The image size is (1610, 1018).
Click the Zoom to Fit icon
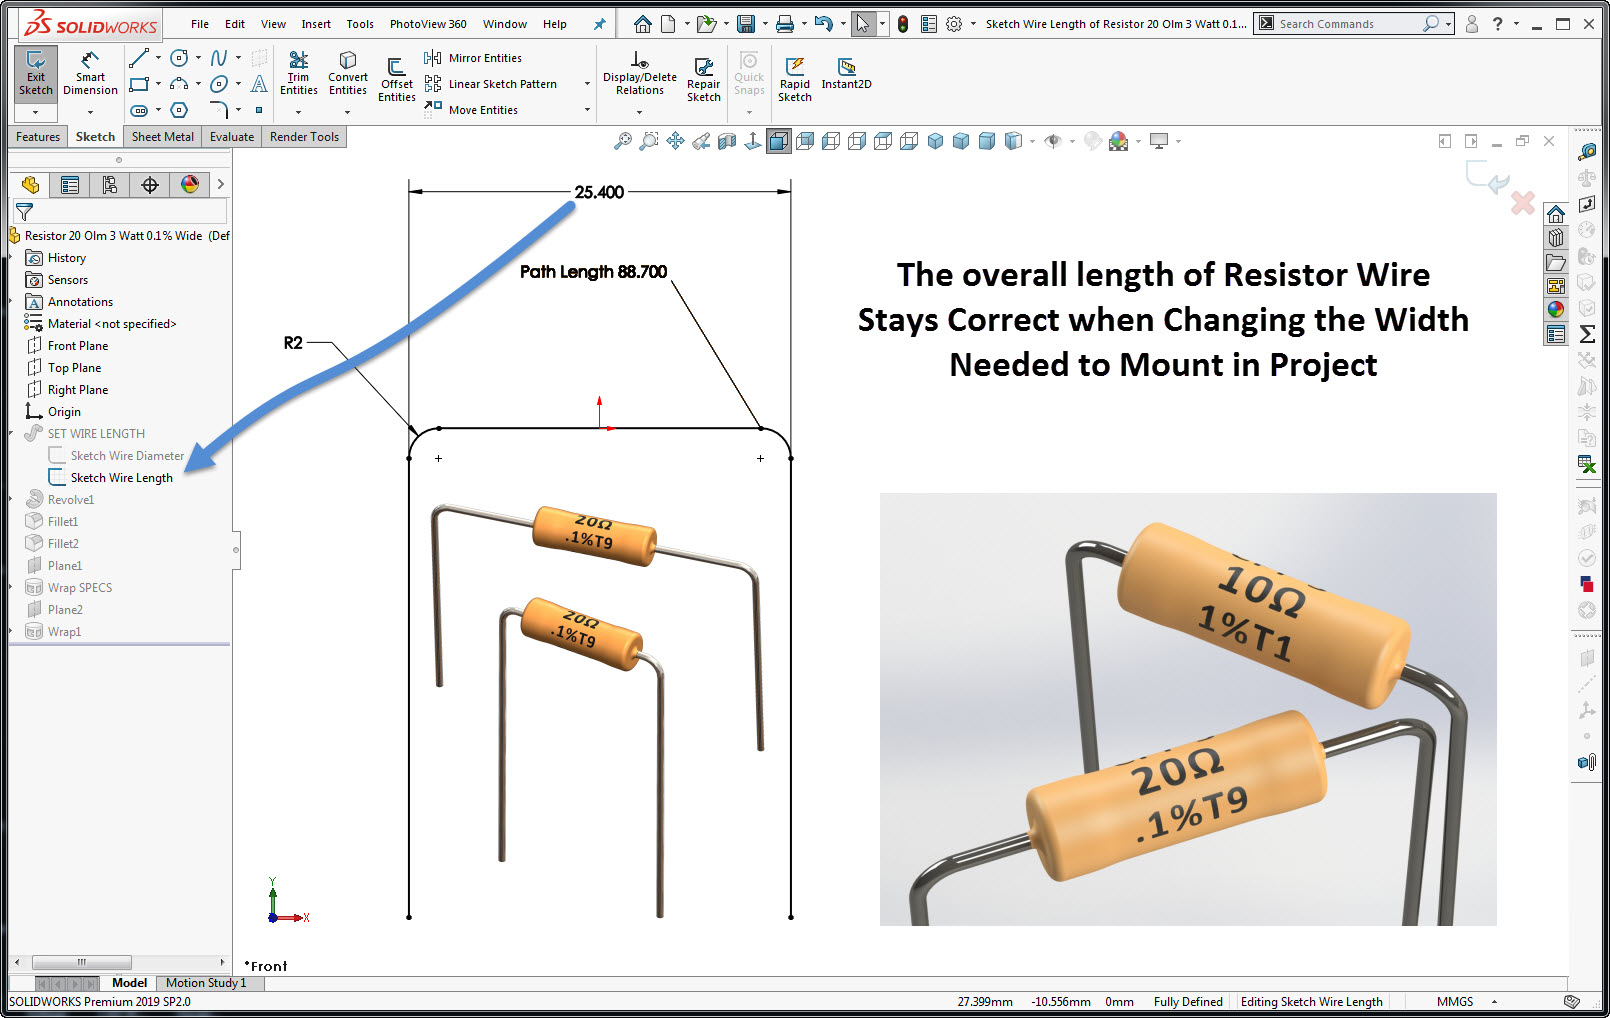click(622, 142)
